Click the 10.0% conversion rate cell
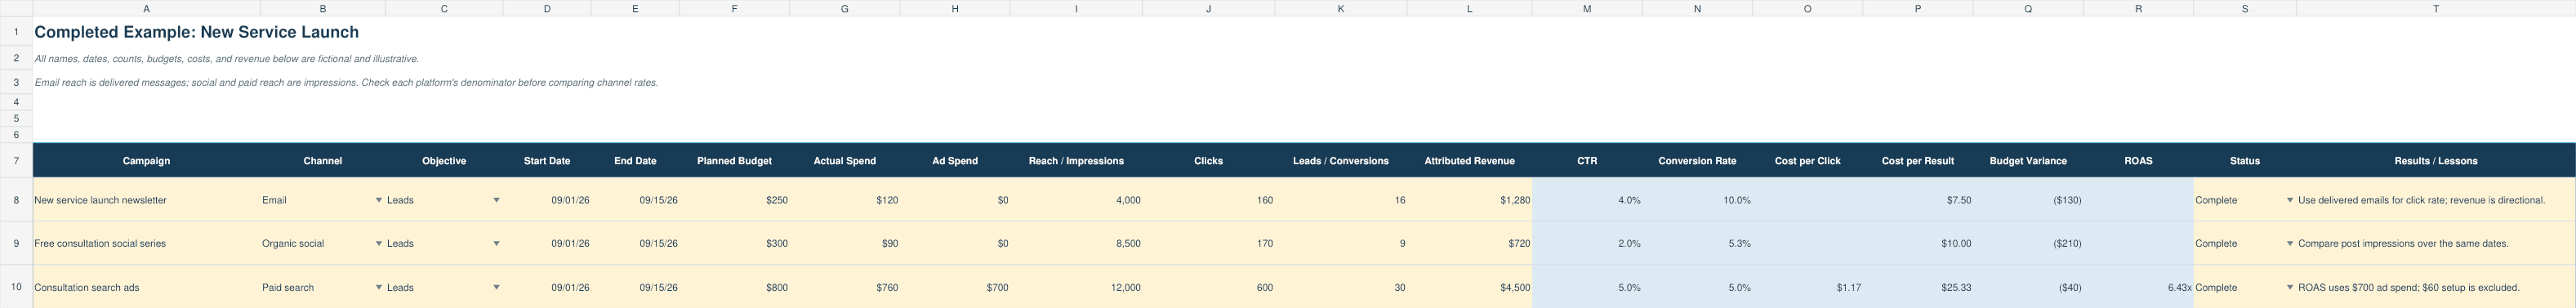This screenshot has height=308, width=2576. 1697,200
